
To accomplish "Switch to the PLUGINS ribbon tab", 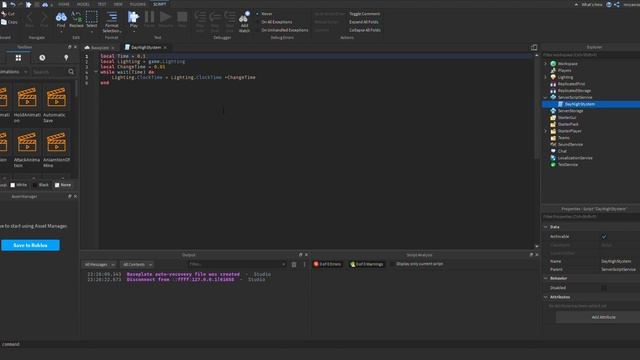I will coord(138,4).
